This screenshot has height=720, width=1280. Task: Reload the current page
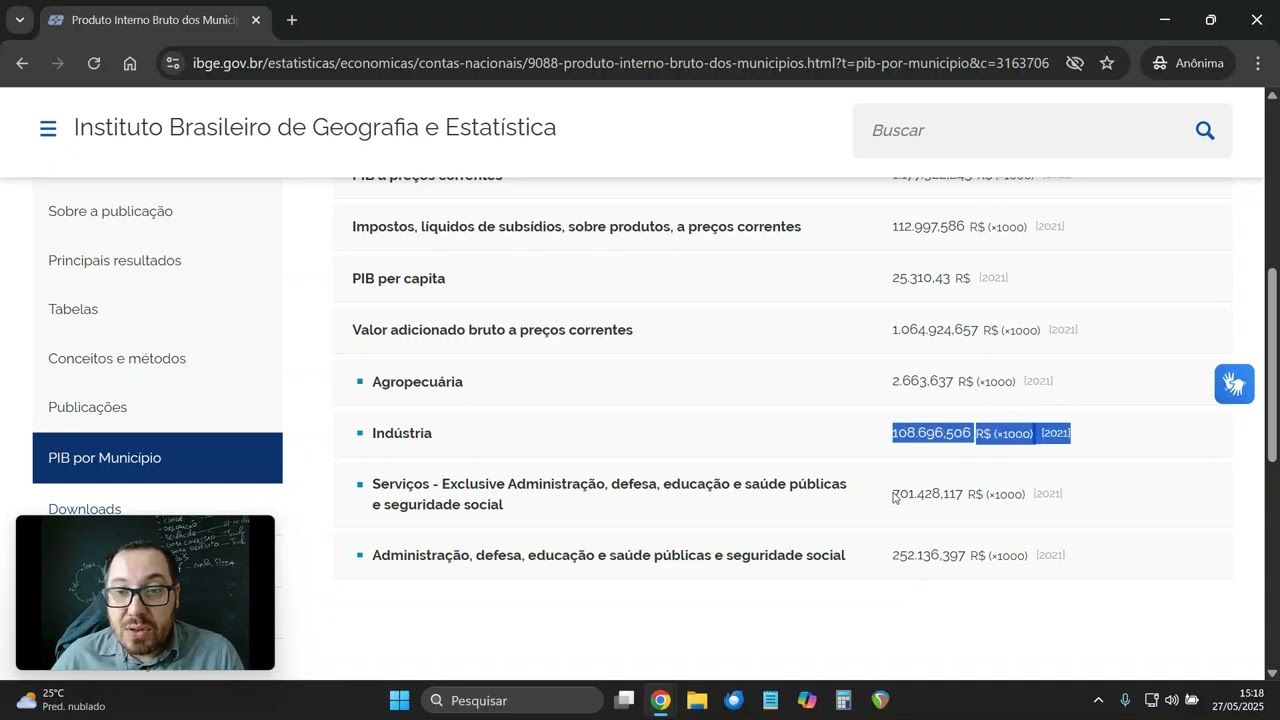[x=94, y=63]
